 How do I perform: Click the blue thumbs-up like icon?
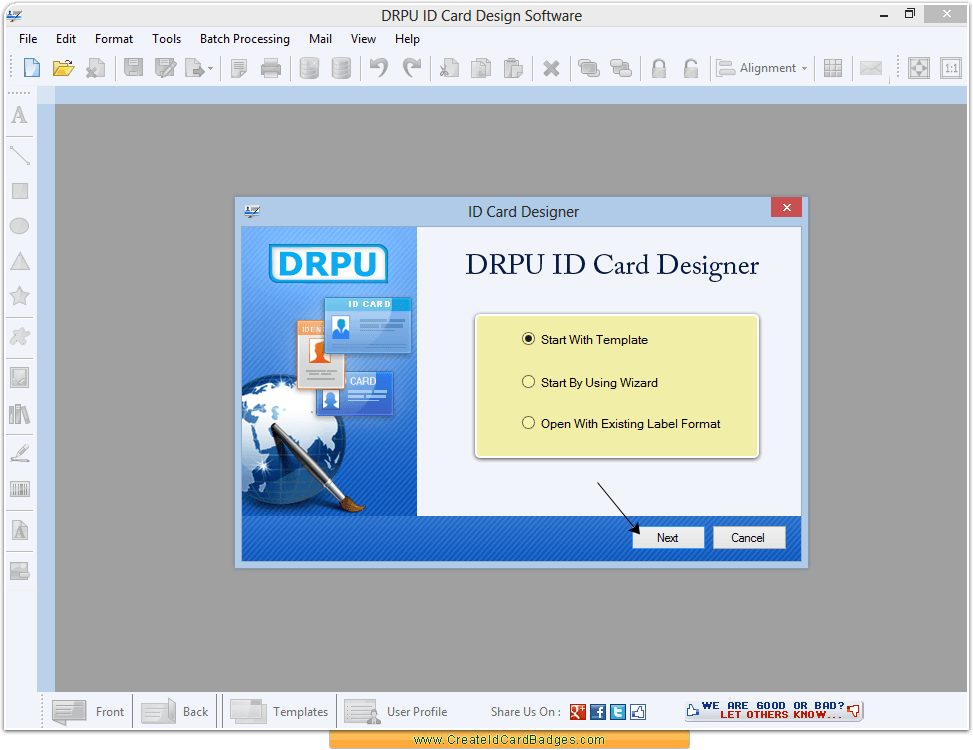click(638, 712)
